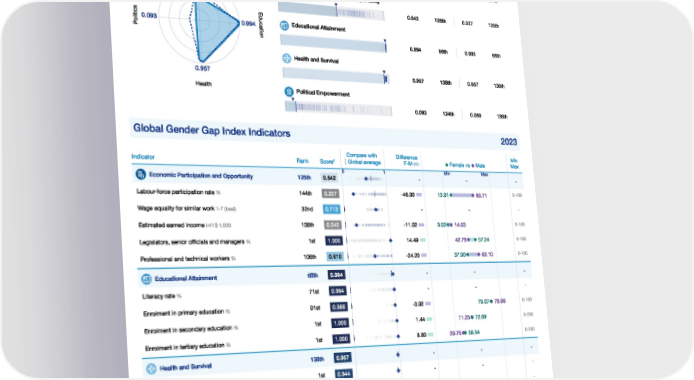Click the Indicator column header
The width and height of the screenshot is (694, 380).
click(143, 157)
